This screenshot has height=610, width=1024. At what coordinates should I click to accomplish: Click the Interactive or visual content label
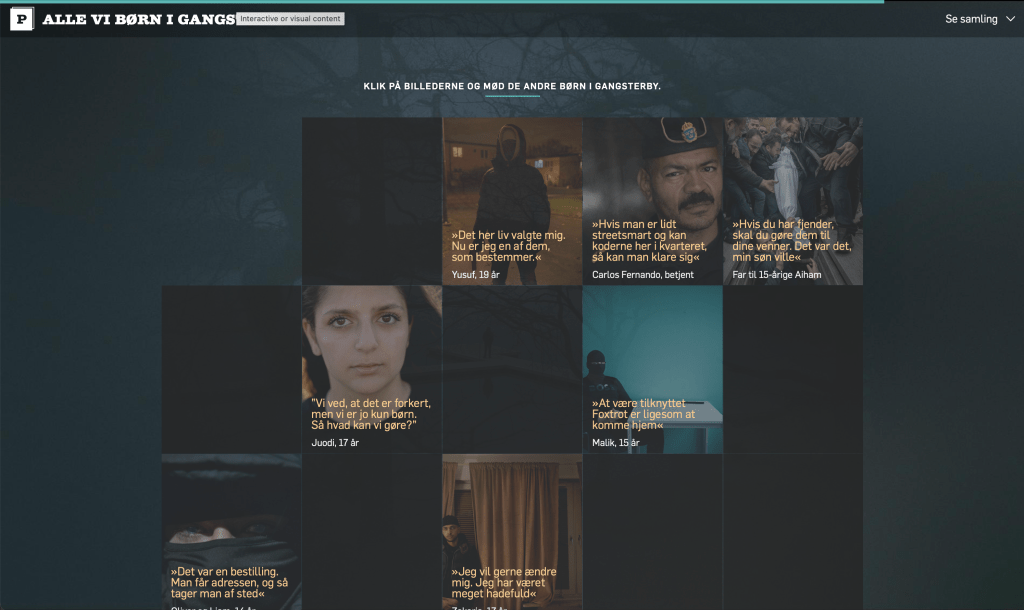[x=291, y=19]
